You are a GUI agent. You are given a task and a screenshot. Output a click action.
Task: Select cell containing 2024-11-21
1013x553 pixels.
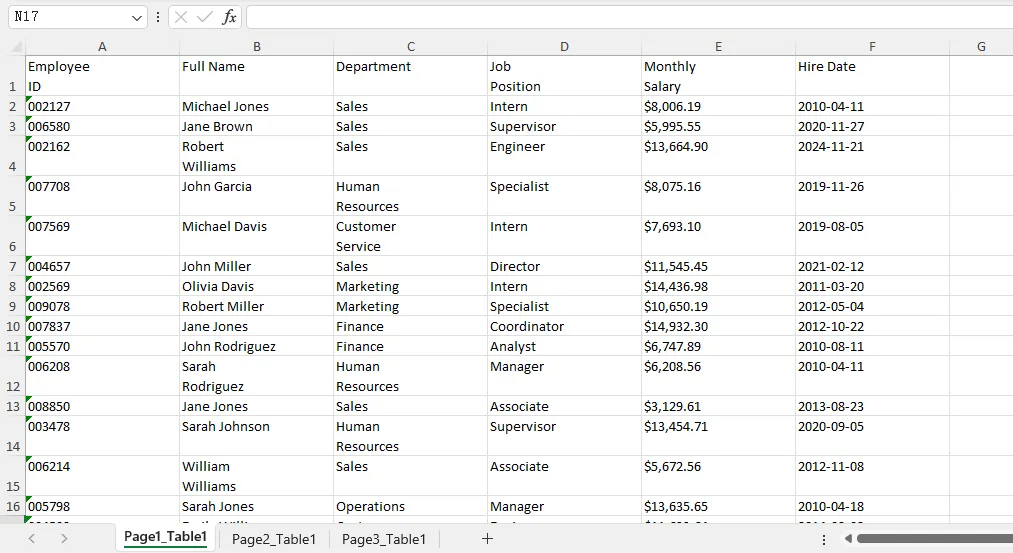tap(872, 156)
